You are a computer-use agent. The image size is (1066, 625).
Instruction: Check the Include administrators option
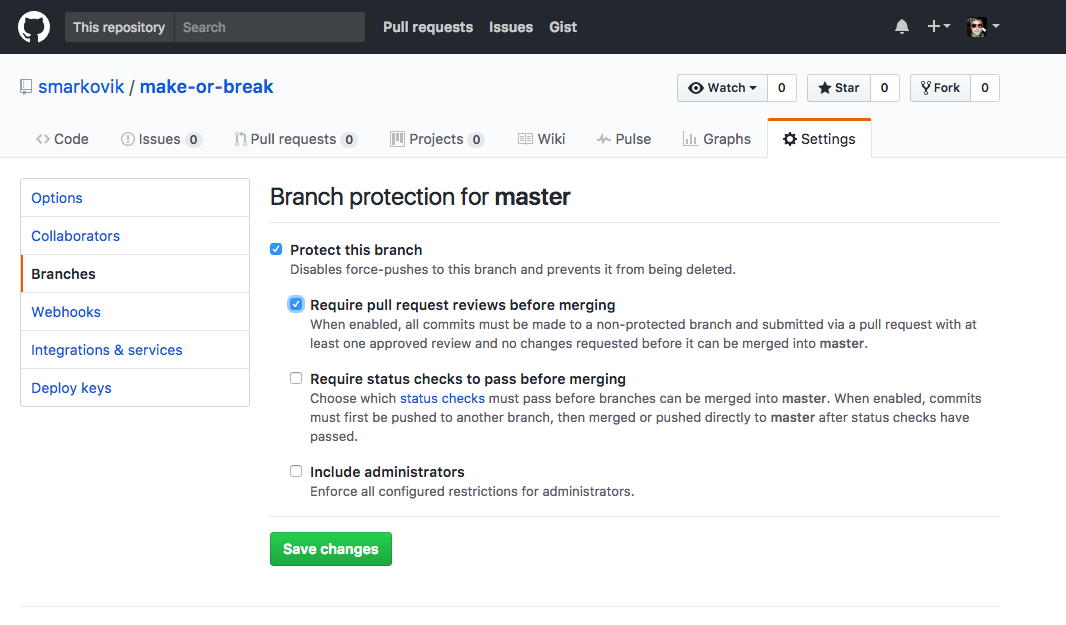coord(296,471)
